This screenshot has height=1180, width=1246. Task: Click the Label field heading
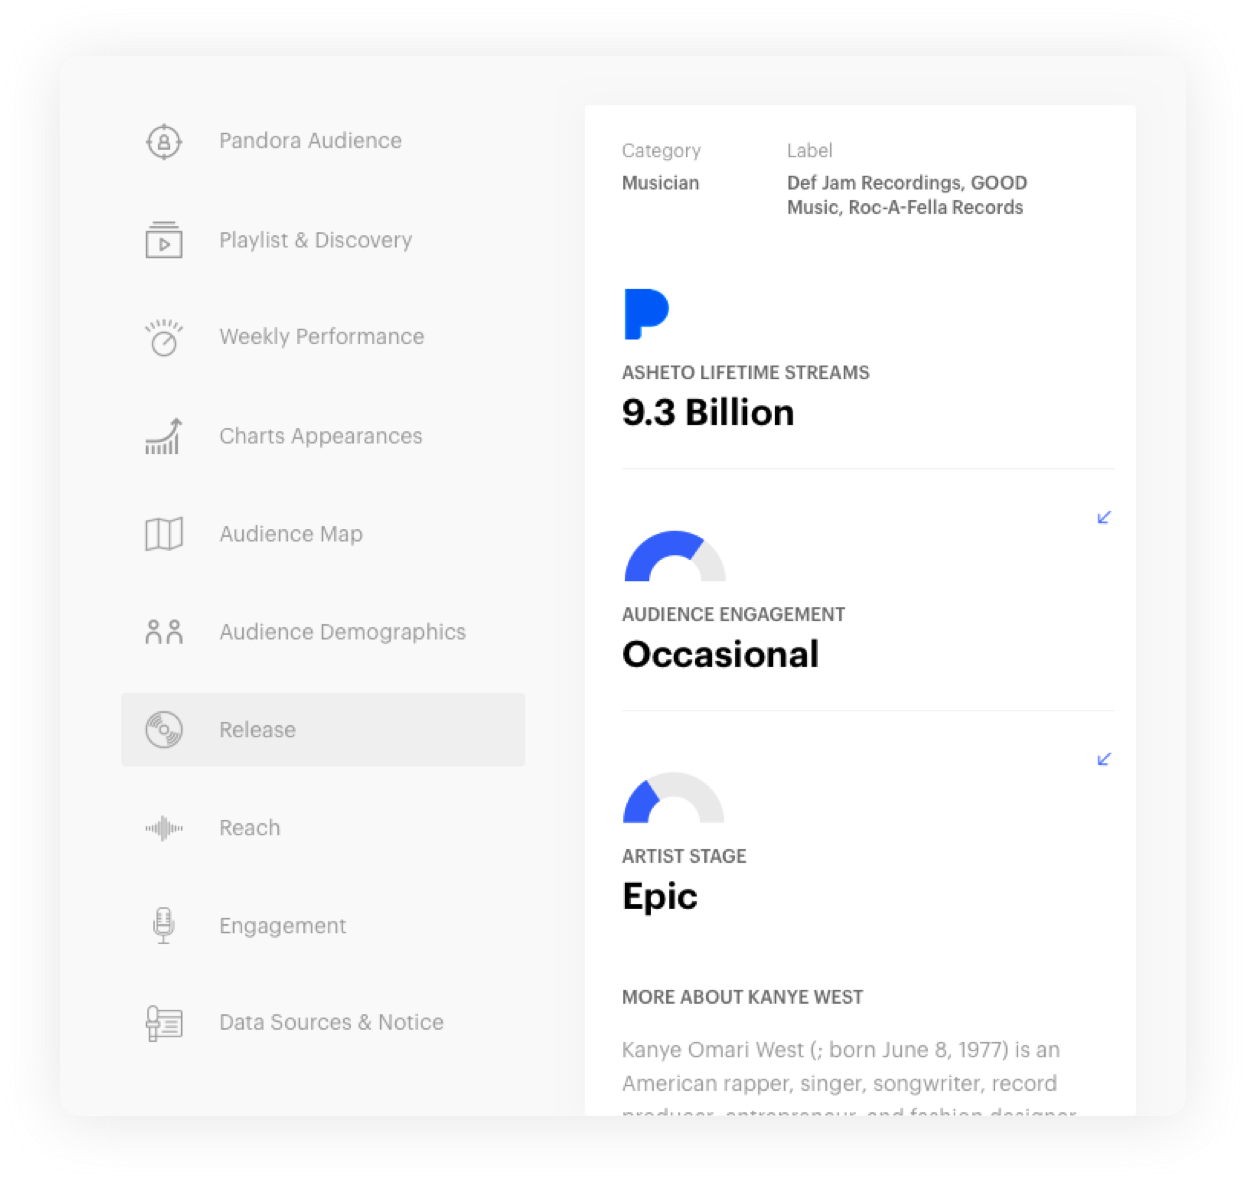pyautogui.click(x=810, y=151)
